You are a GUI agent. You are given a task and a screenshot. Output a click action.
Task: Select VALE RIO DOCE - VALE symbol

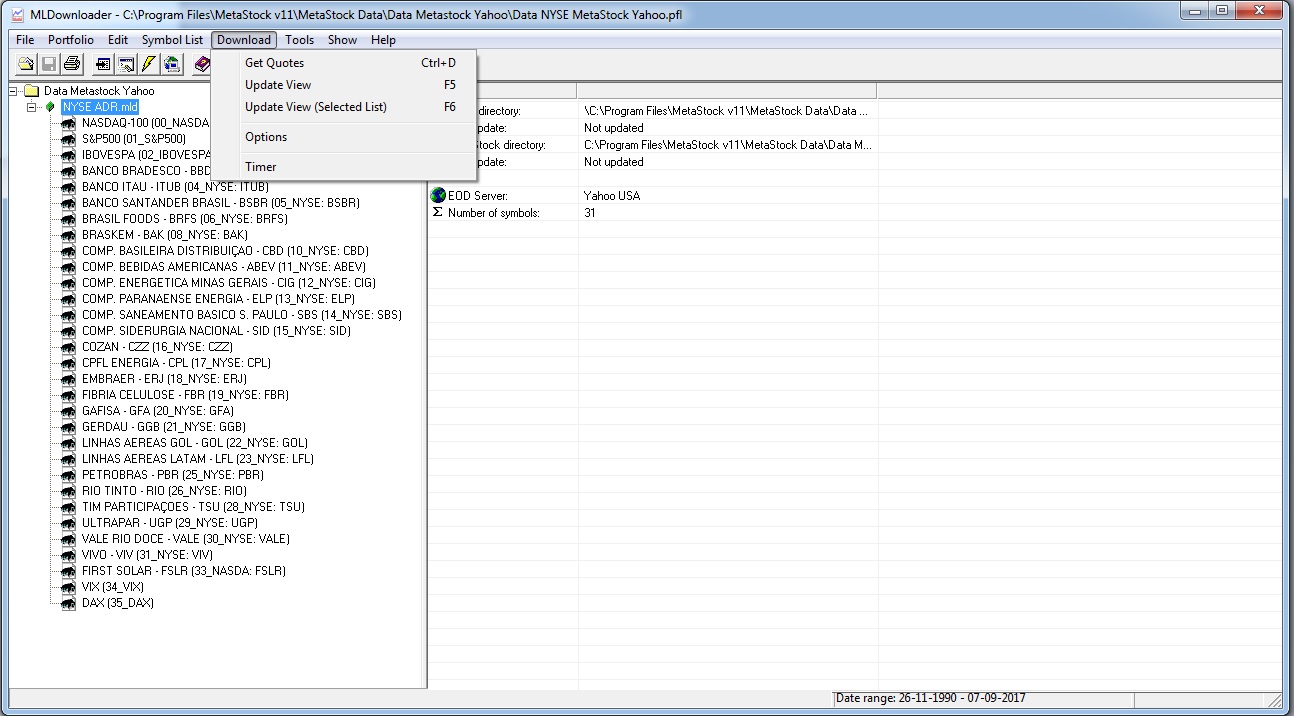(x=185, y=539)
